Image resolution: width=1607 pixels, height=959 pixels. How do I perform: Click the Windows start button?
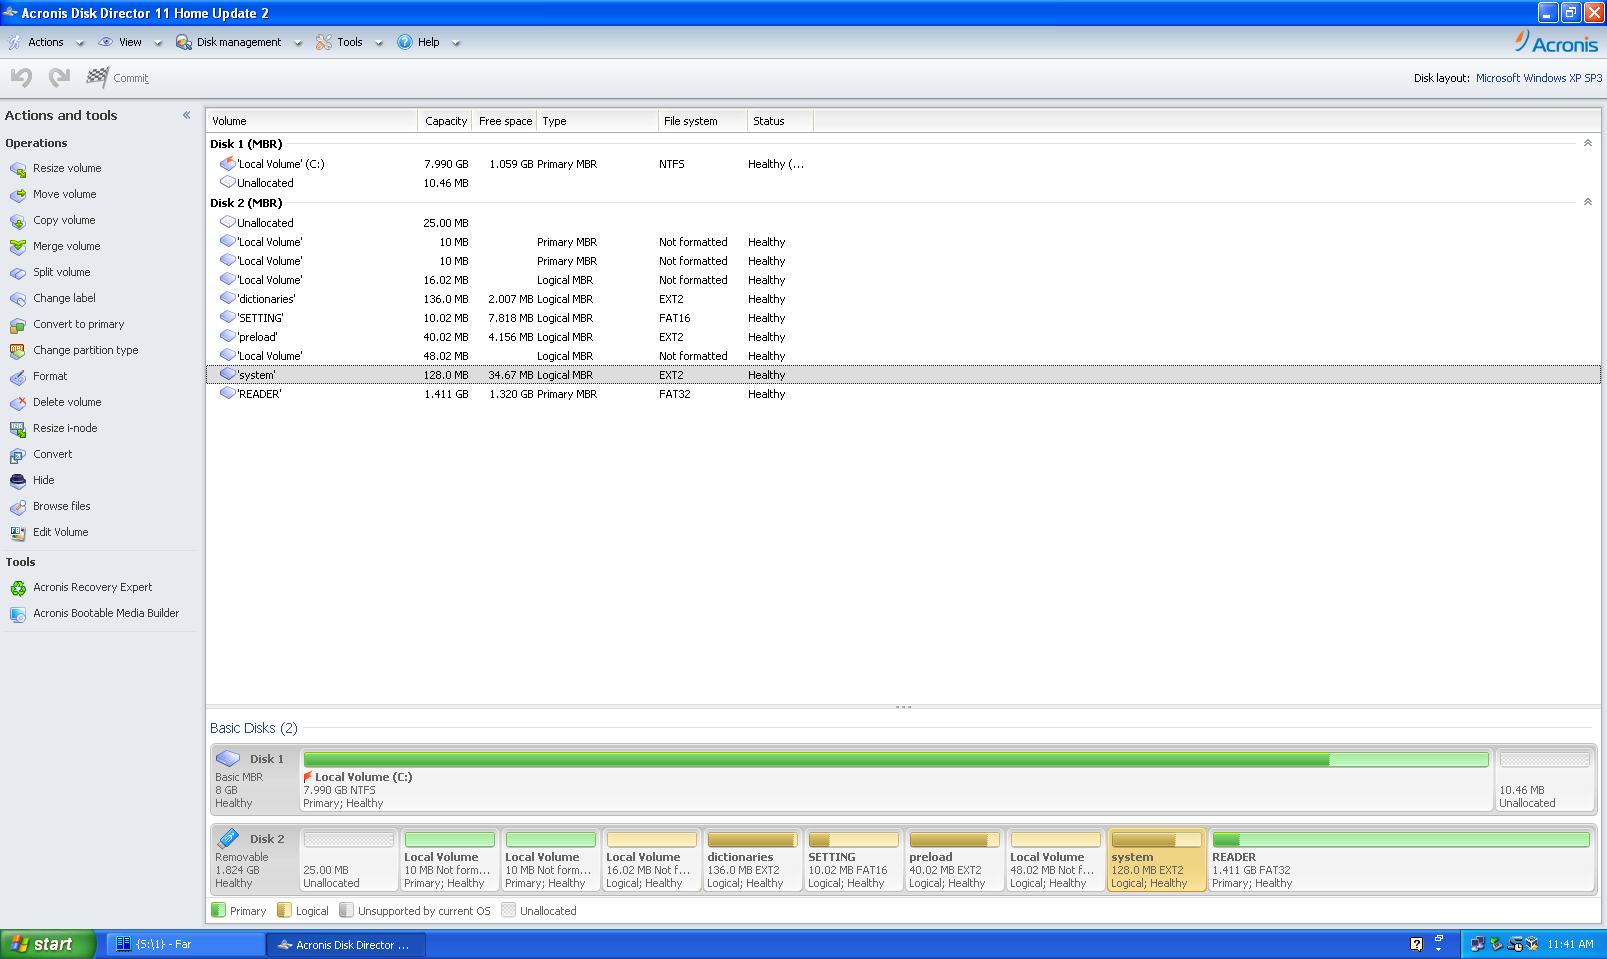[x=47, y=944]
